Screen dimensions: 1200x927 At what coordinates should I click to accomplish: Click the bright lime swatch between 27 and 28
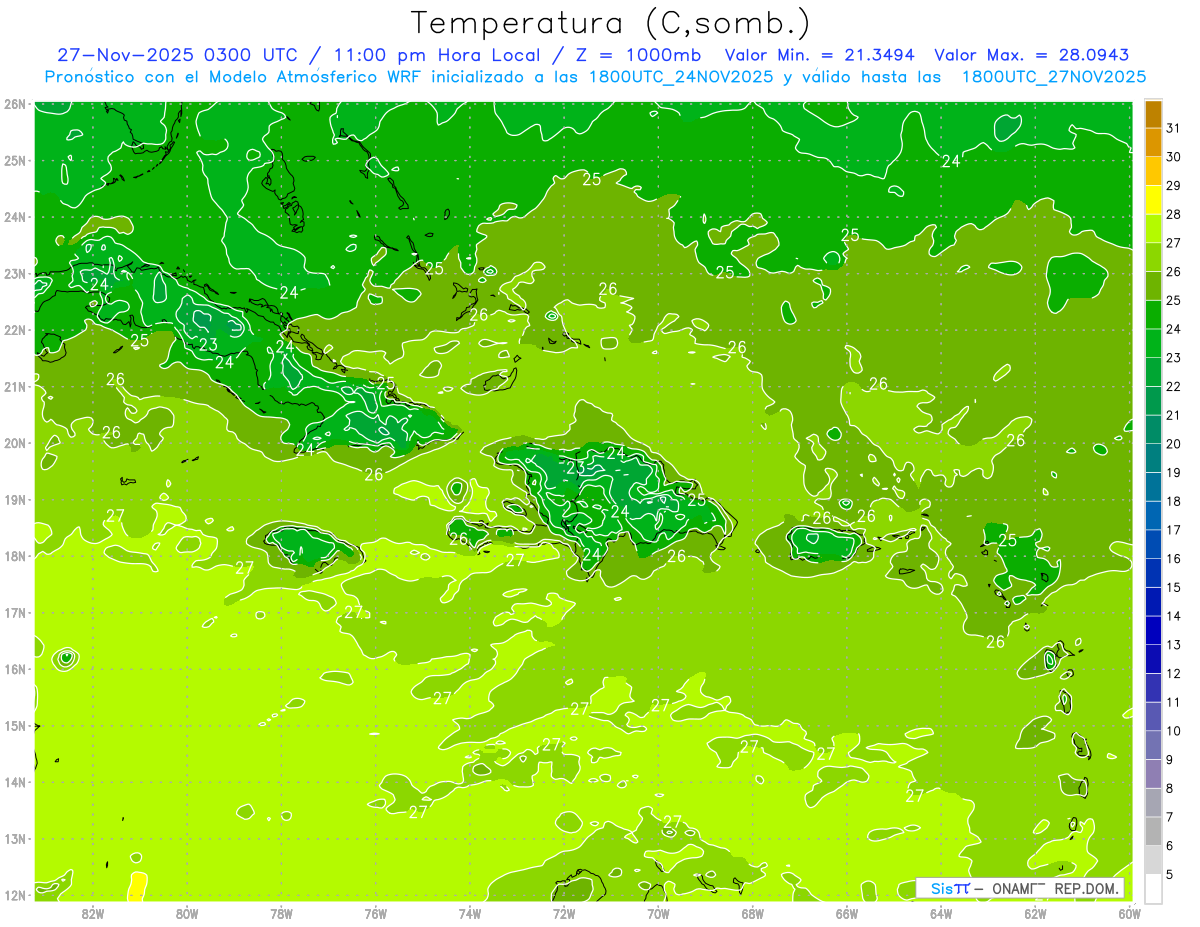1153,229
